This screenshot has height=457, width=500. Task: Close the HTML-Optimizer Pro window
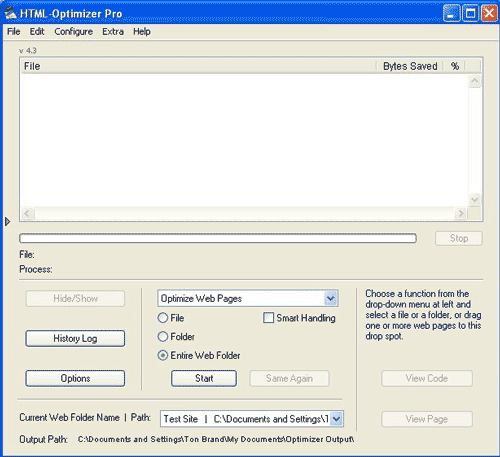click(x=489, y=14)
